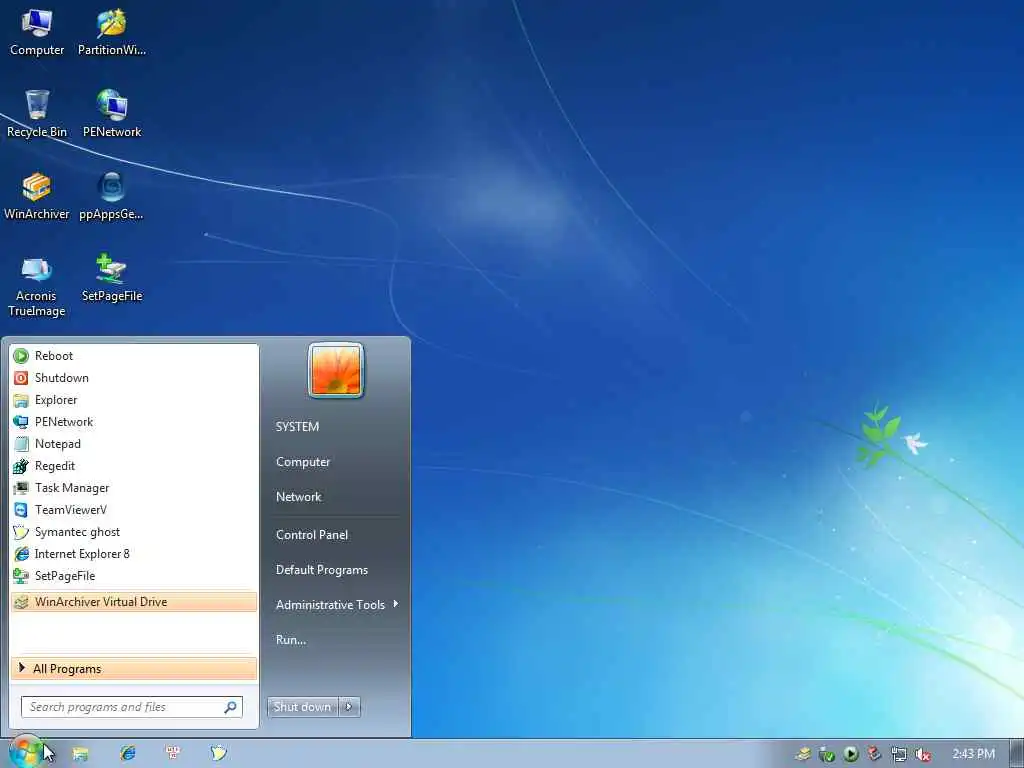The height and width of the screenshot is (768, 1024).
Task: Click the user account picture
Action: tap(336, 370)
